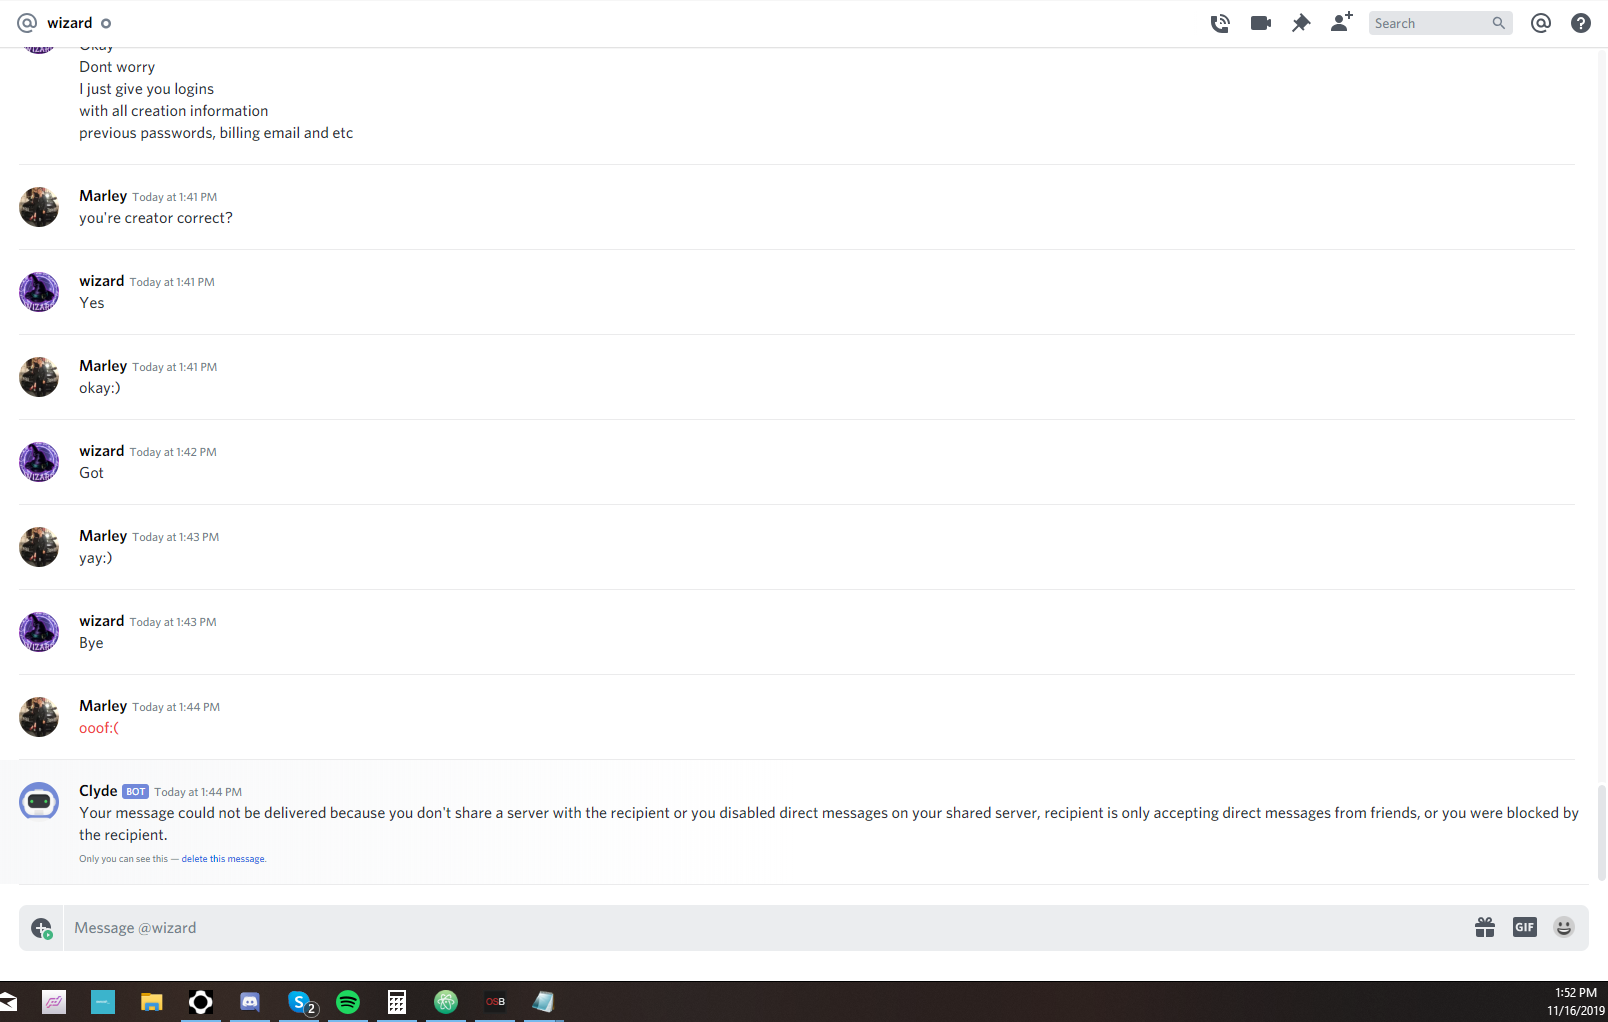Click Marley's avatar beside "yay:)" message
The height and width of the screenshot is (1022, 1608).
coord(39,547)
